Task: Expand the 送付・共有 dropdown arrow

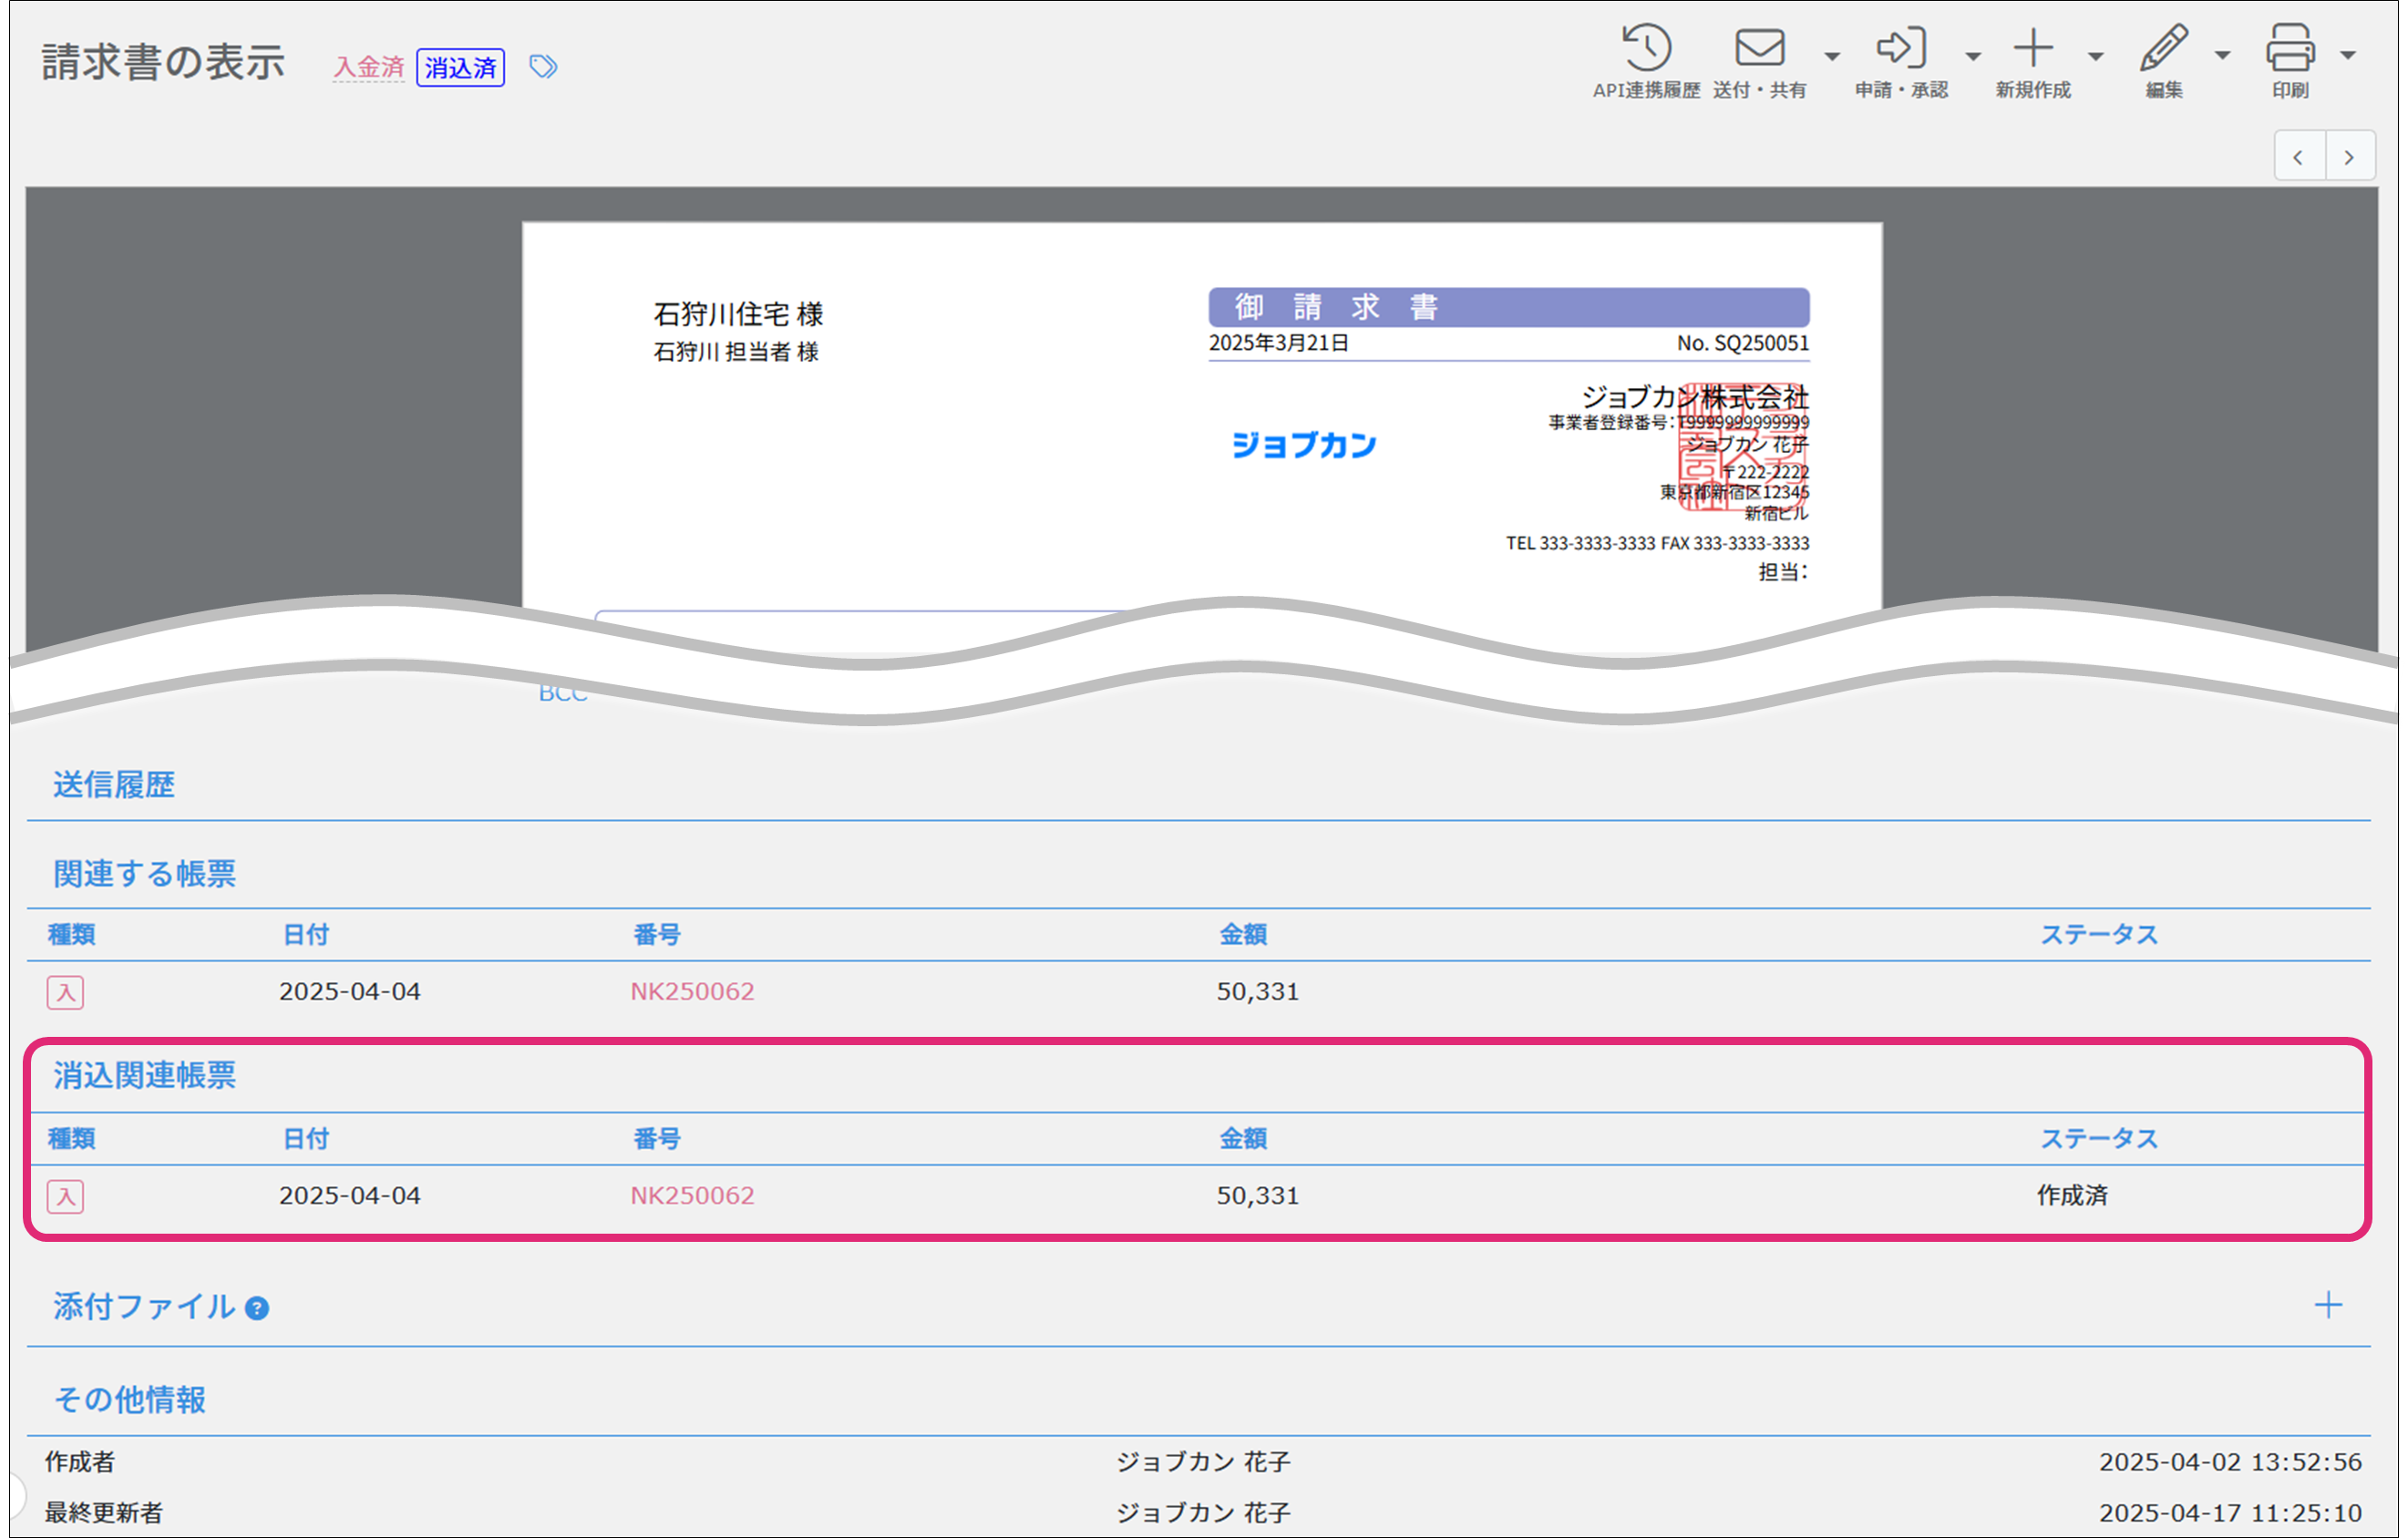Action: point(1832,57)
